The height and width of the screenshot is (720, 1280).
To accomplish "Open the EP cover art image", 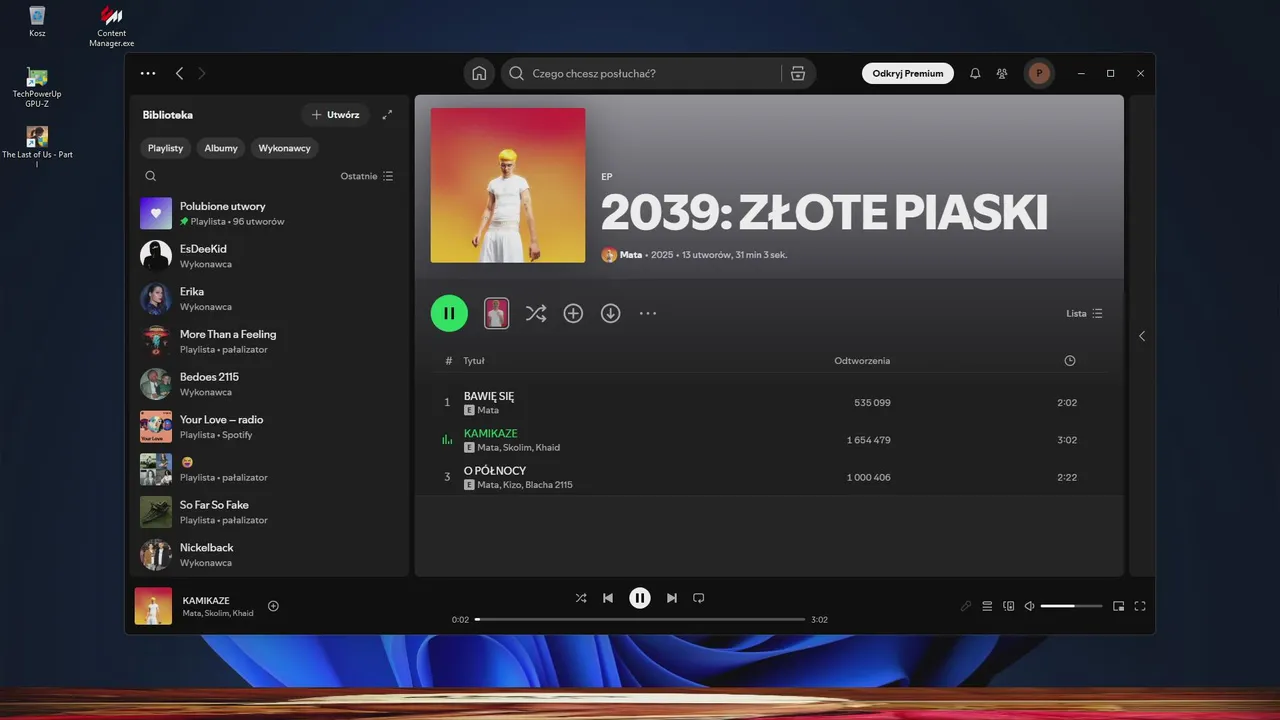I will 508,185.
